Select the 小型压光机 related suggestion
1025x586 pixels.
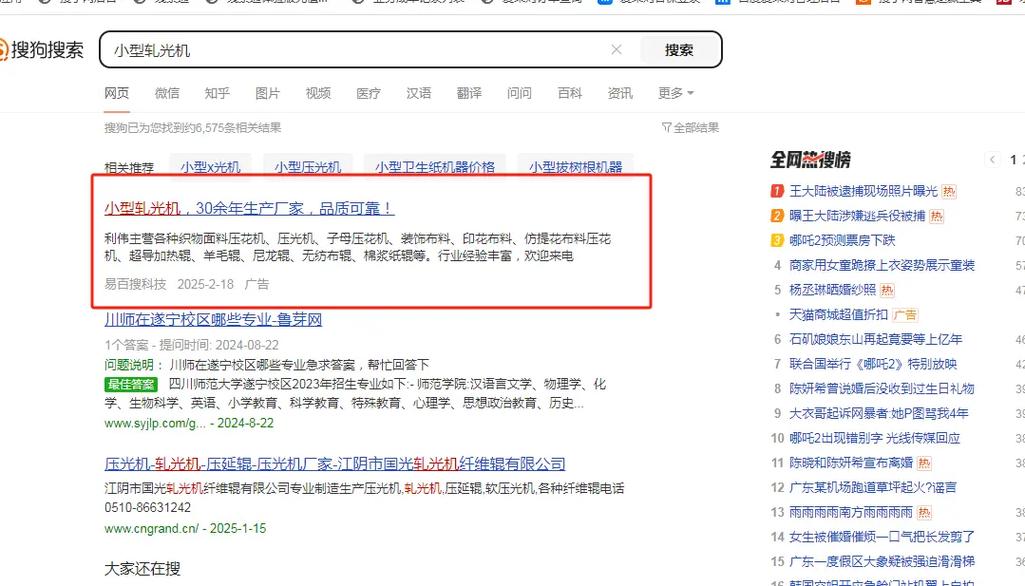point(307,167)
